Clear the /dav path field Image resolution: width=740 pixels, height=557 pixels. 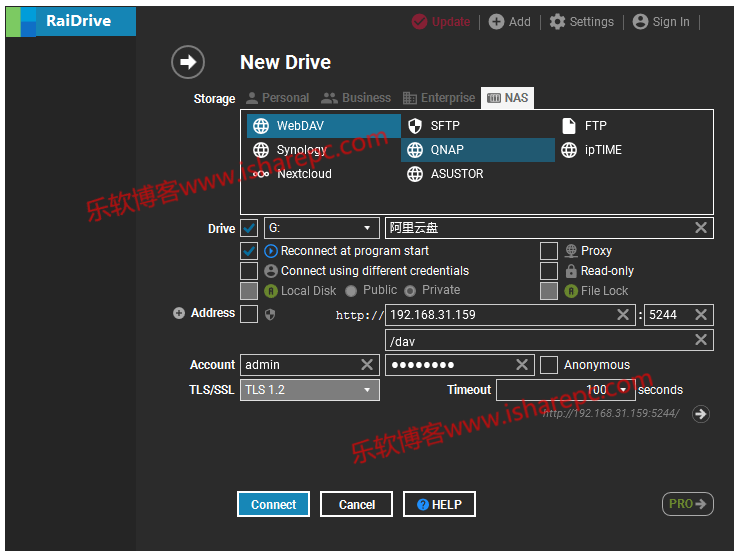701,339
